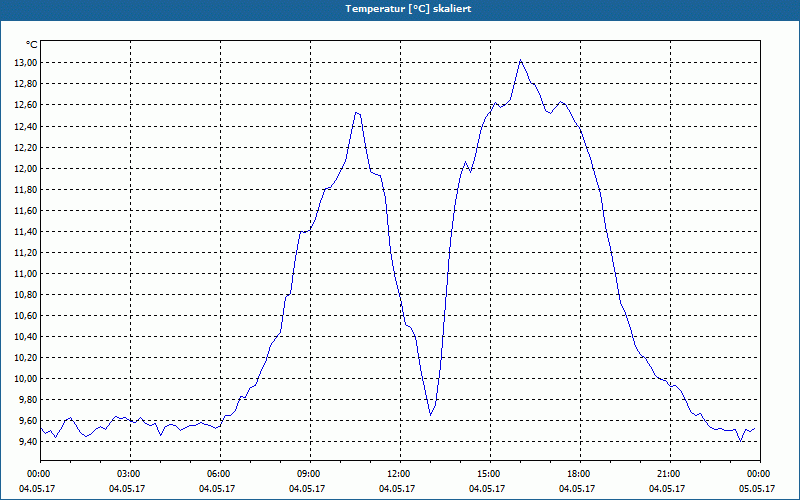800x500 pixels.
Task: Click the 12,80 y-axis value
Action: tap(27, 84)
